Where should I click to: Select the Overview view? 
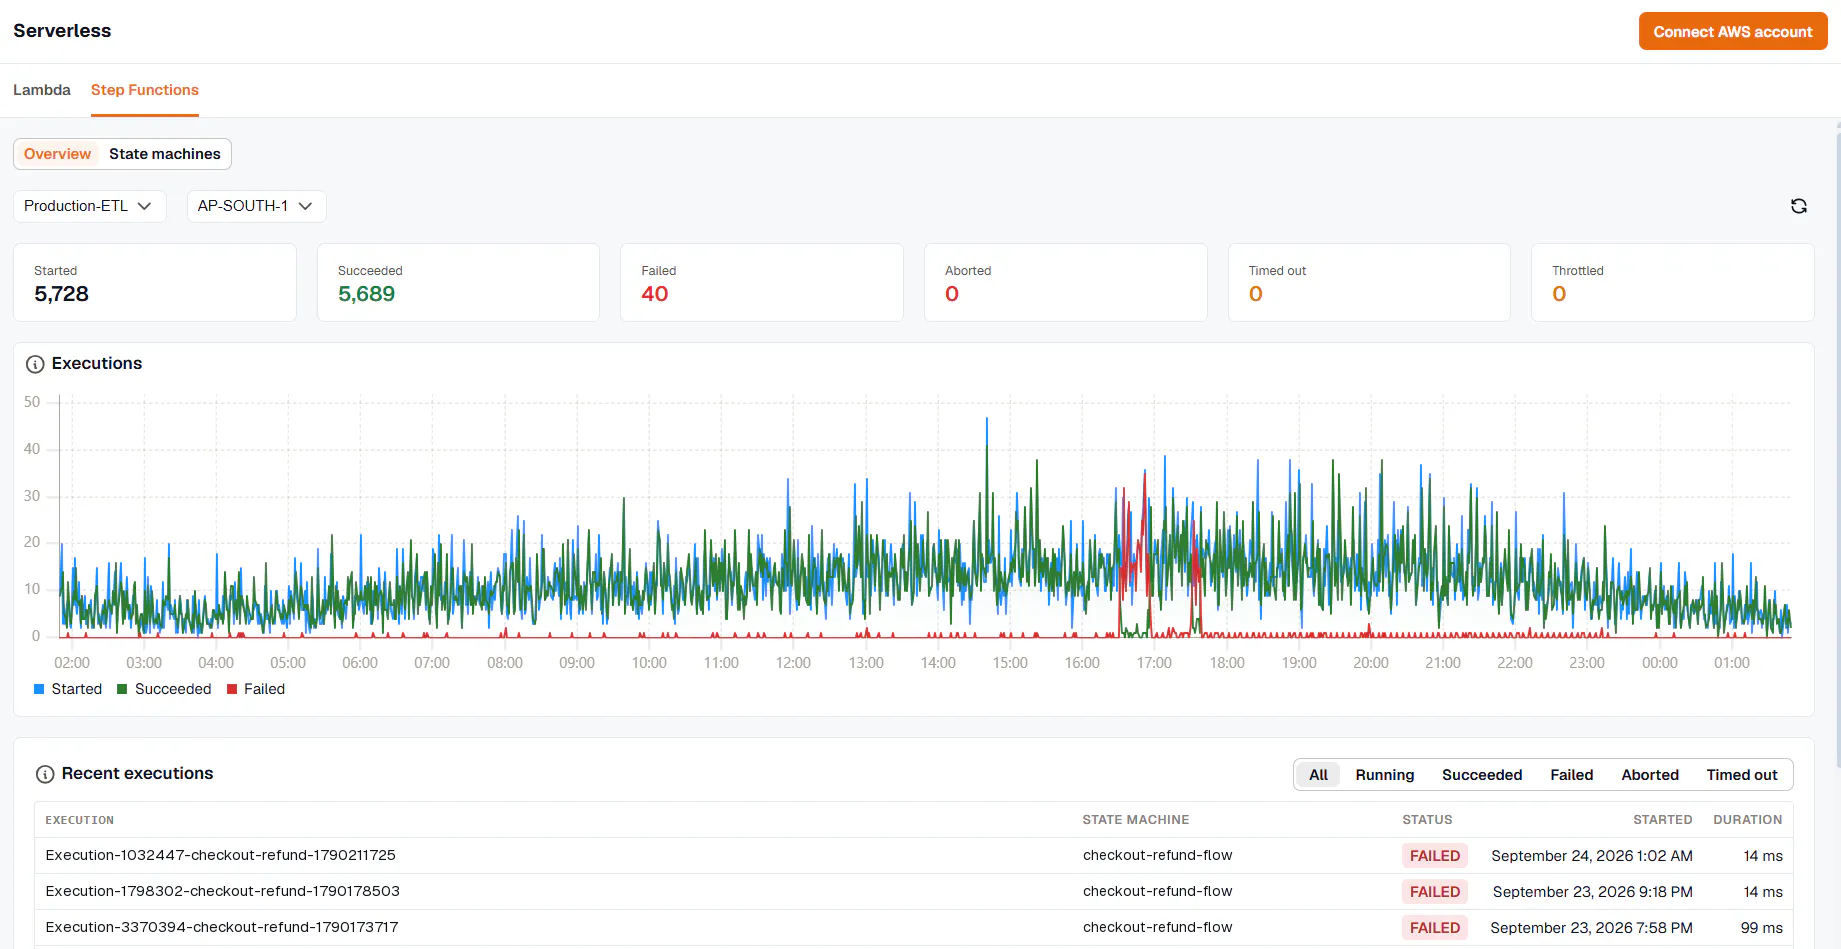click(57, 154)
